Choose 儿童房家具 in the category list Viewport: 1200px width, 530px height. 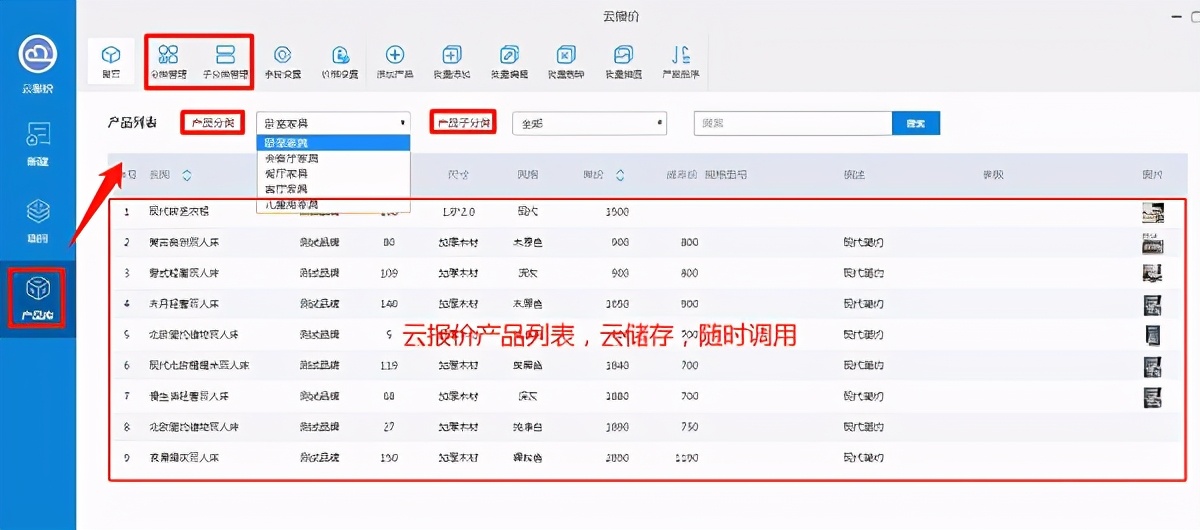333,203
